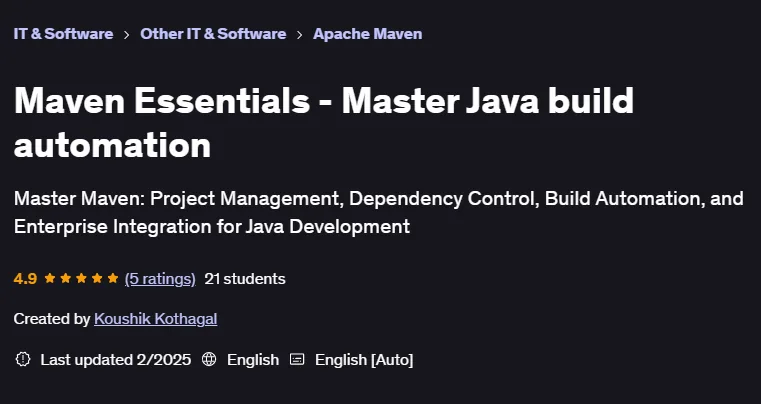The height and width of the screenshot is (404, 761).
Task: Click 'Last updated 2/2025' text
Action: [x=116, y=360]
